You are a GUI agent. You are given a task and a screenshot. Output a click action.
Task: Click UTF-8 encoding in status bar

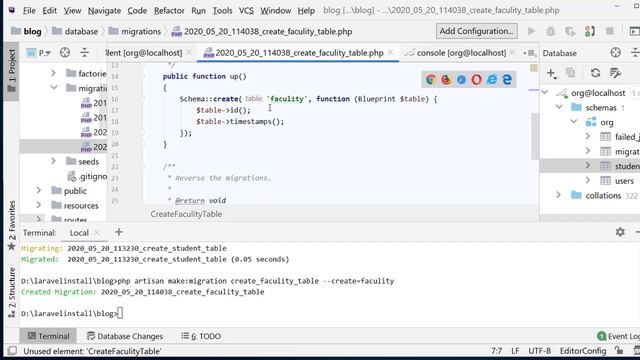(x=539, y=351)
